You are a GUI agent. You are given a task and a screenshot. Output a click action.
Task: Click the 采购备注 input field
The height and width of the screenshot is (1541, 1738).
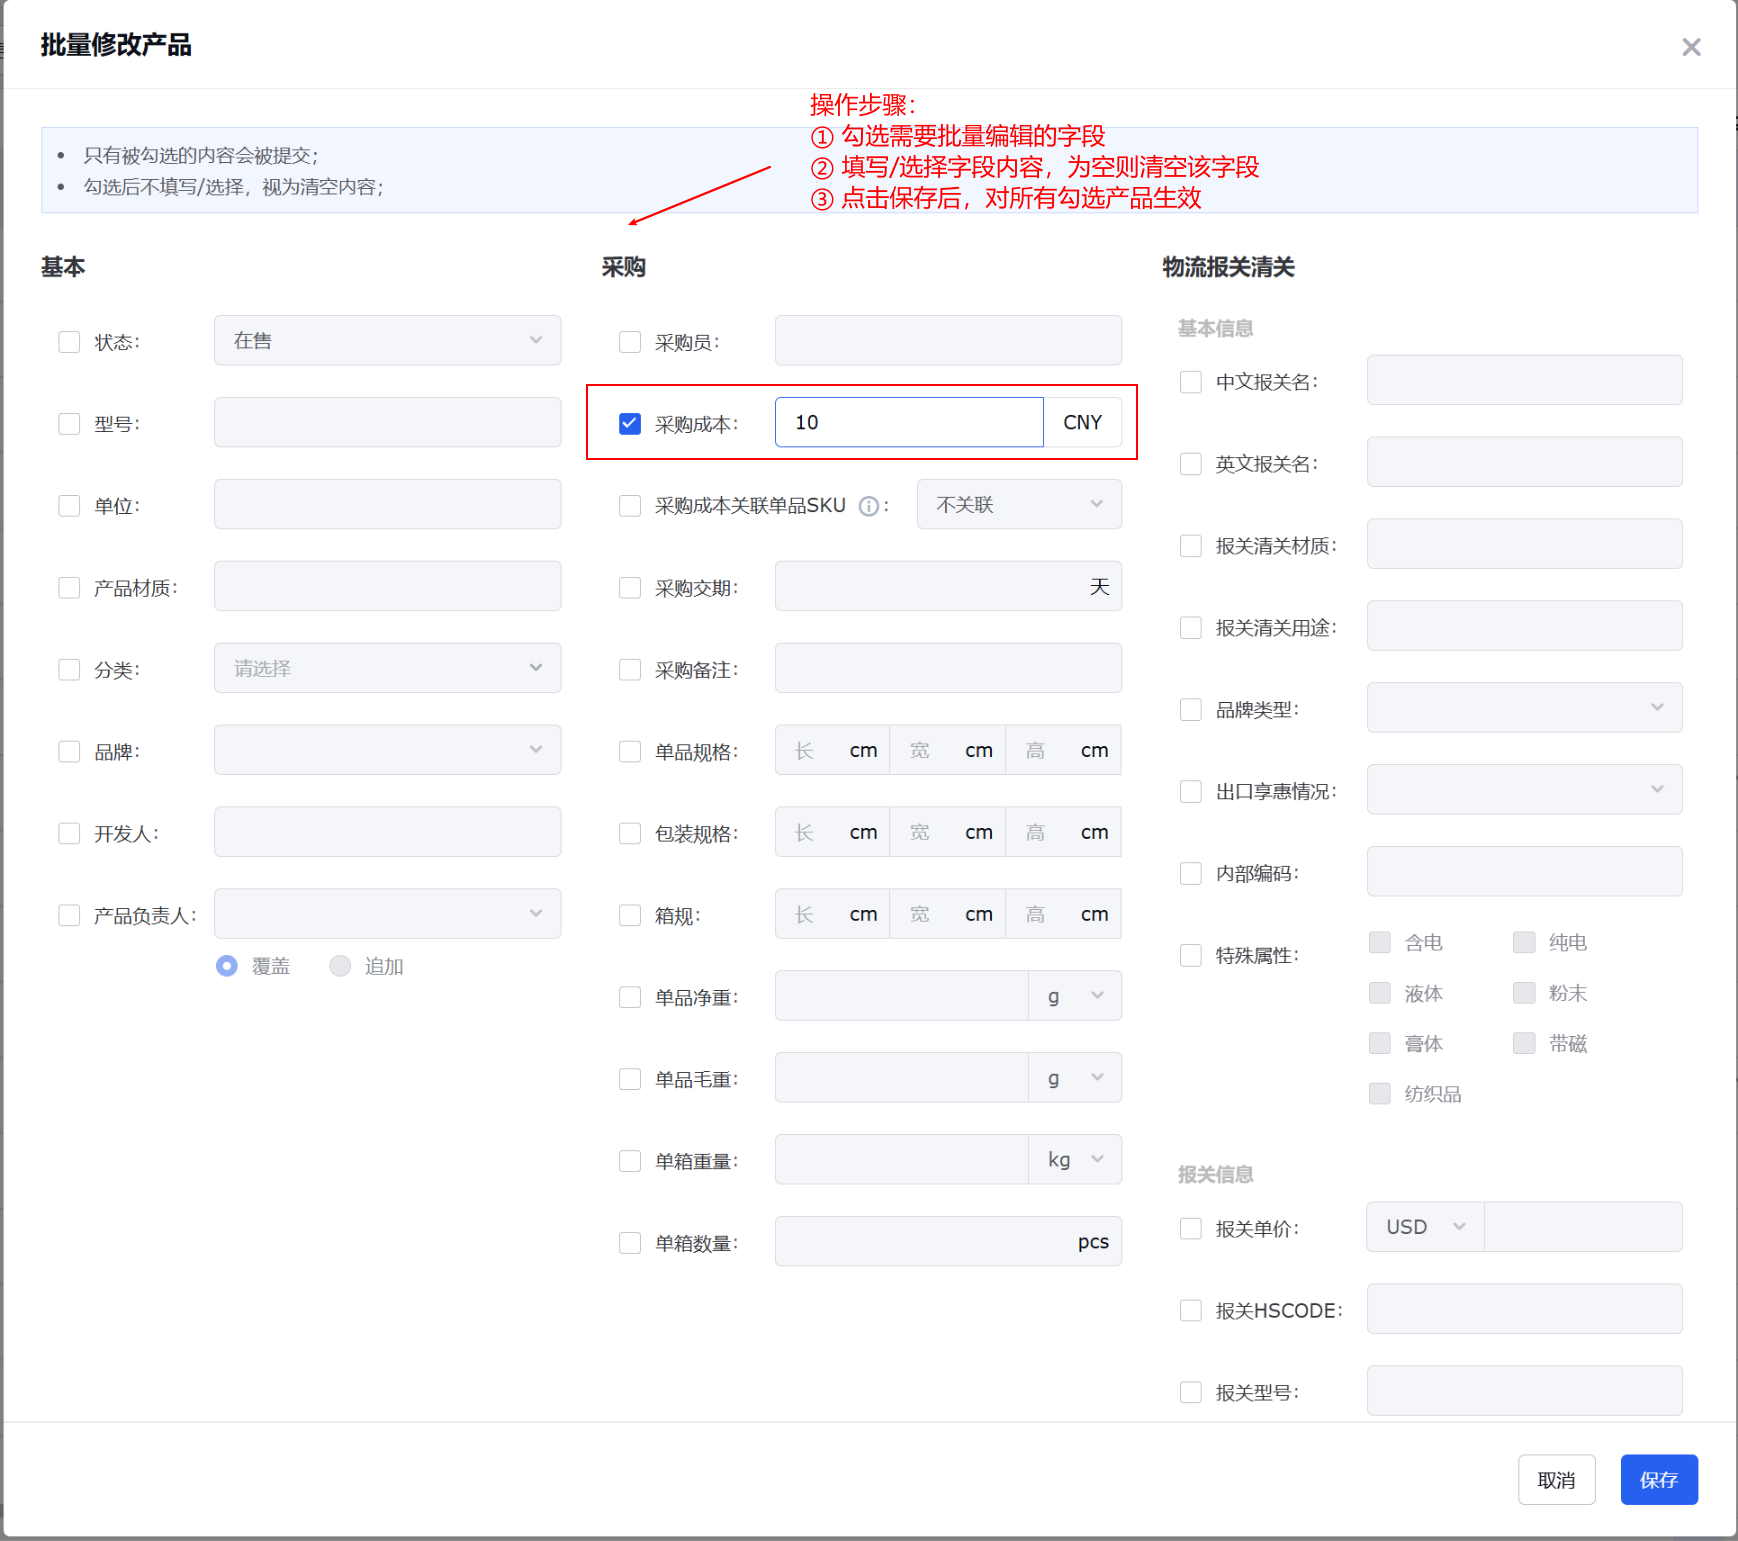tap(948, 669)
